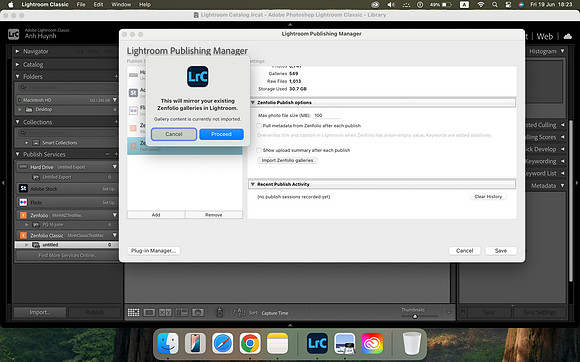Viewport: 580px width, 362px height.
Task: Collapse the Publish Services panel
Action: [x=17, y=154]
